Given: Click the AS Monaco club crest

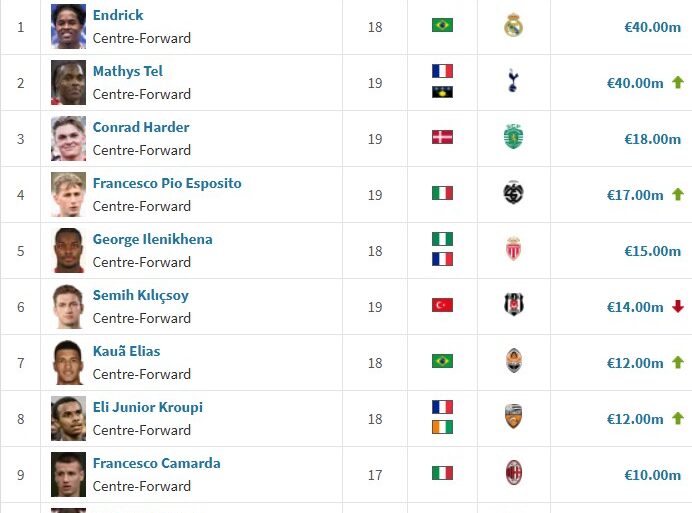Looking at the screenshot, I should tap(514, 249).
